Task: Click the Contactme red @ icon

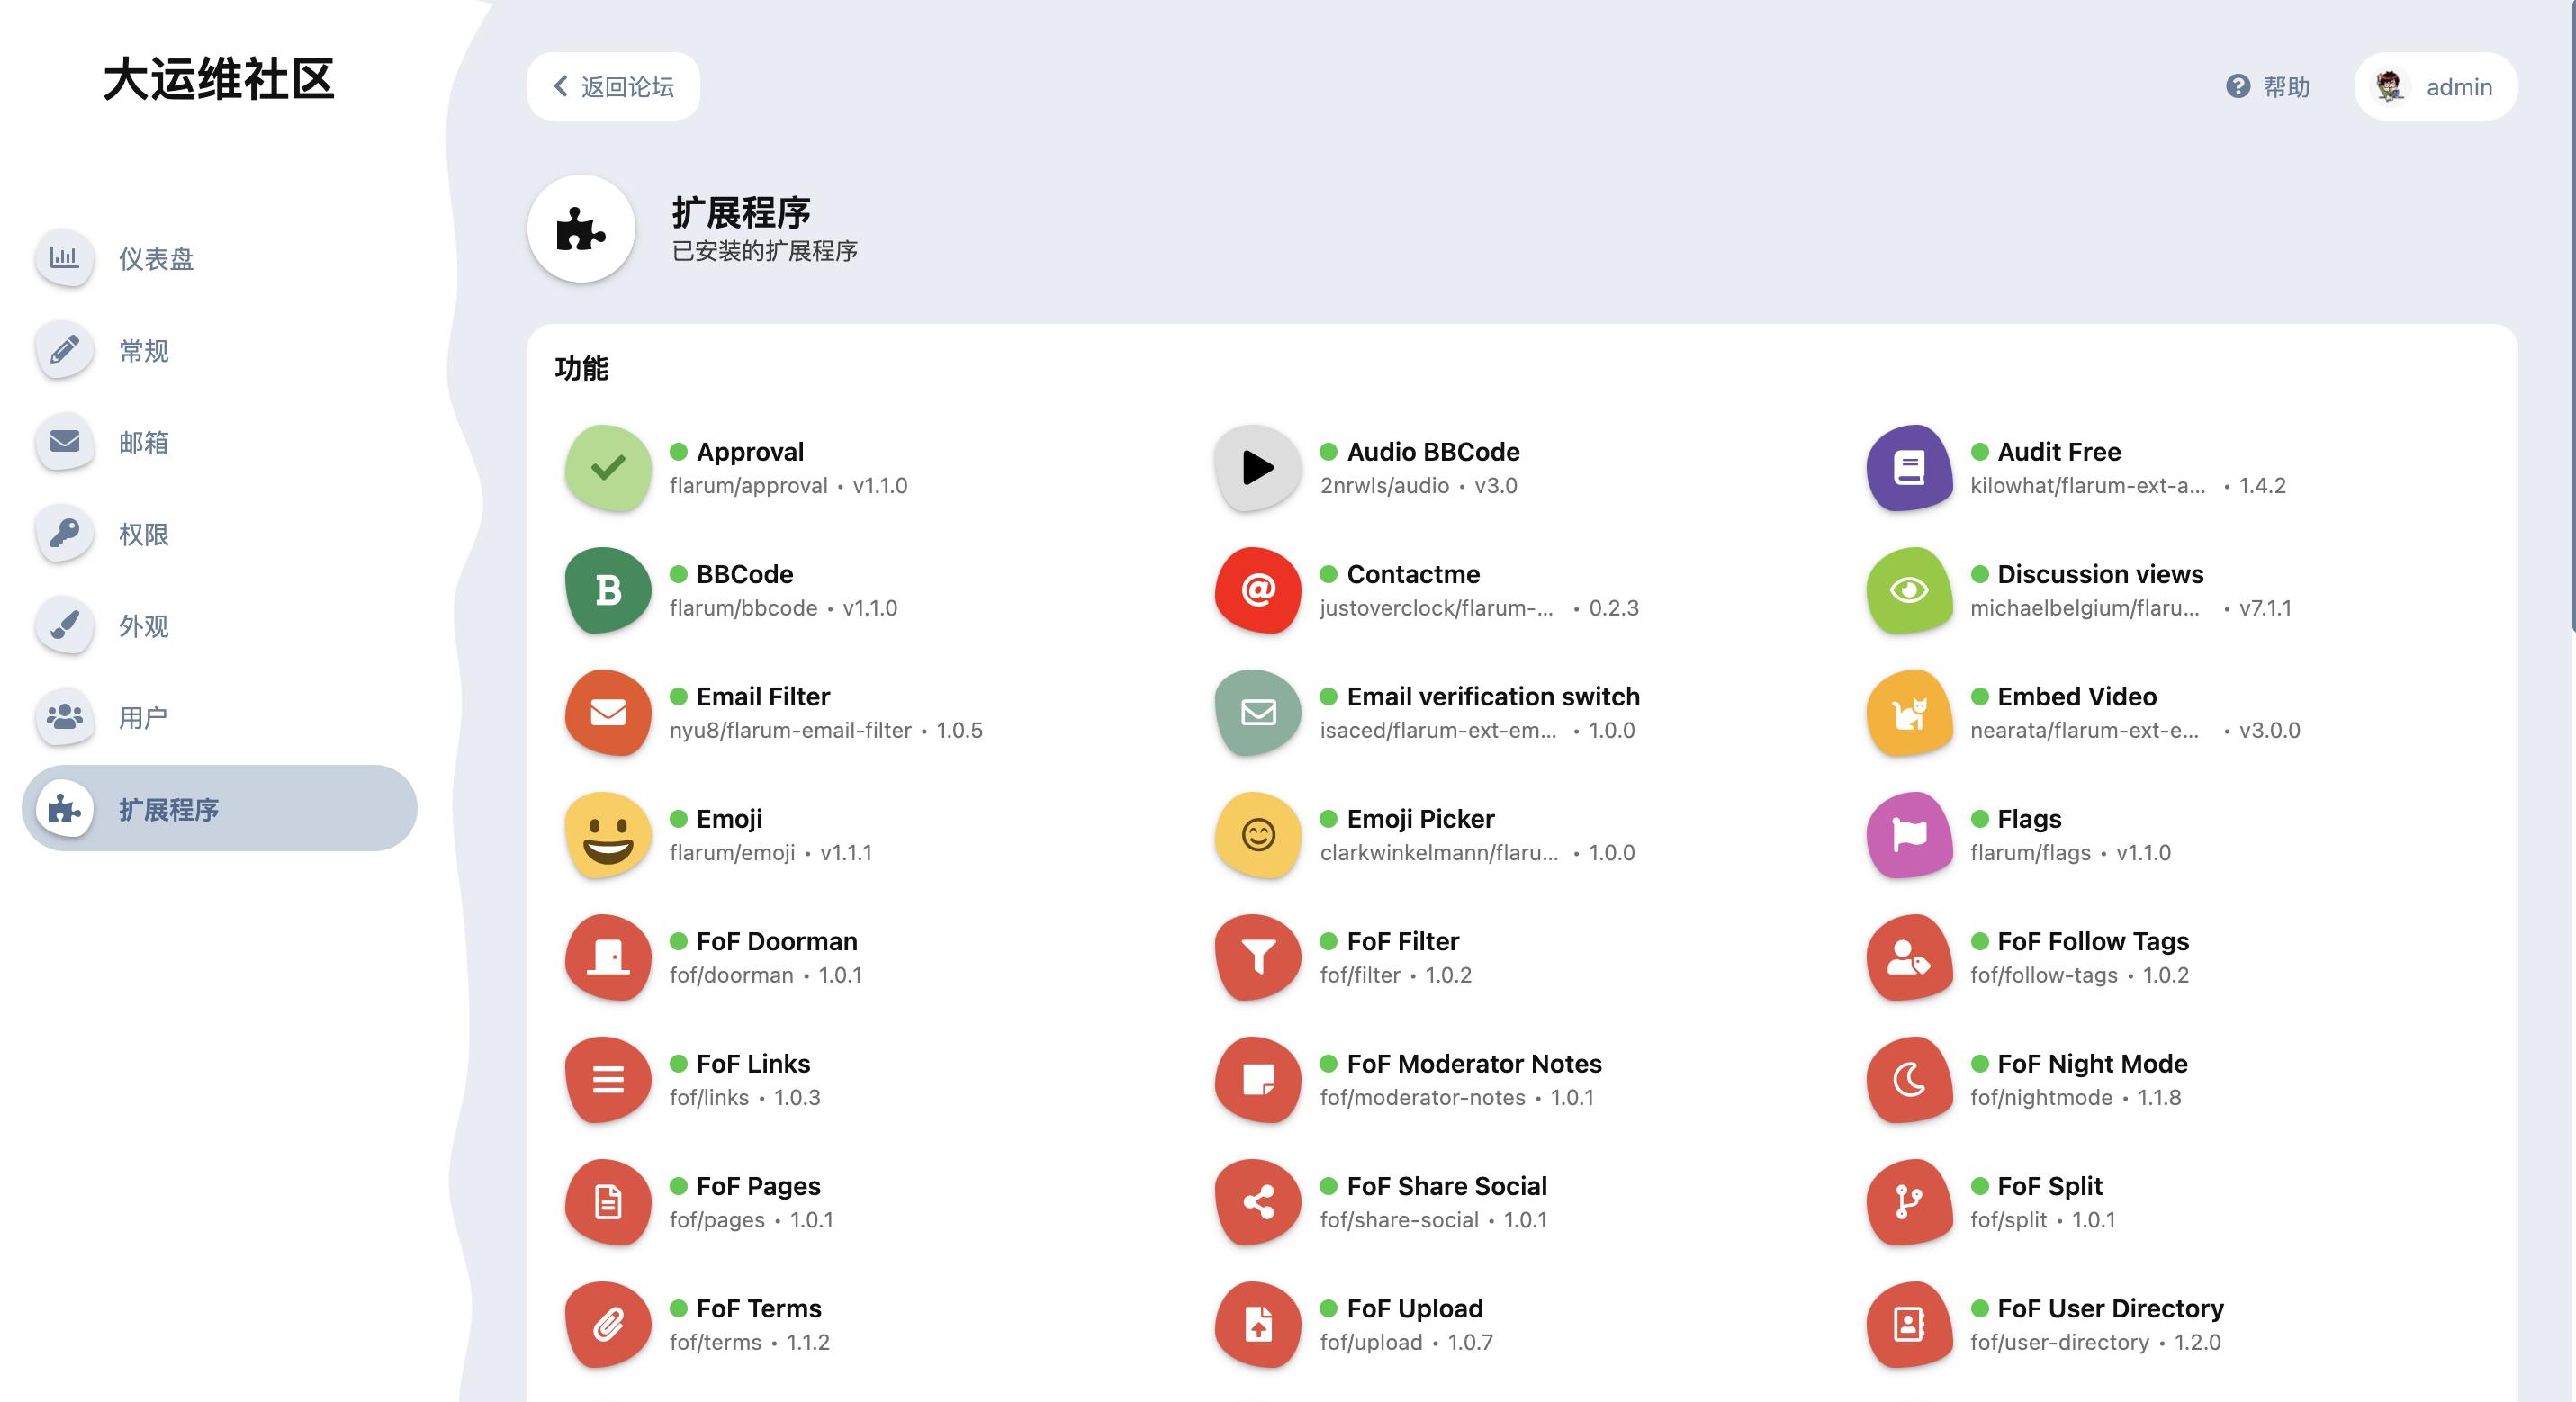Action: (1258, 590)
